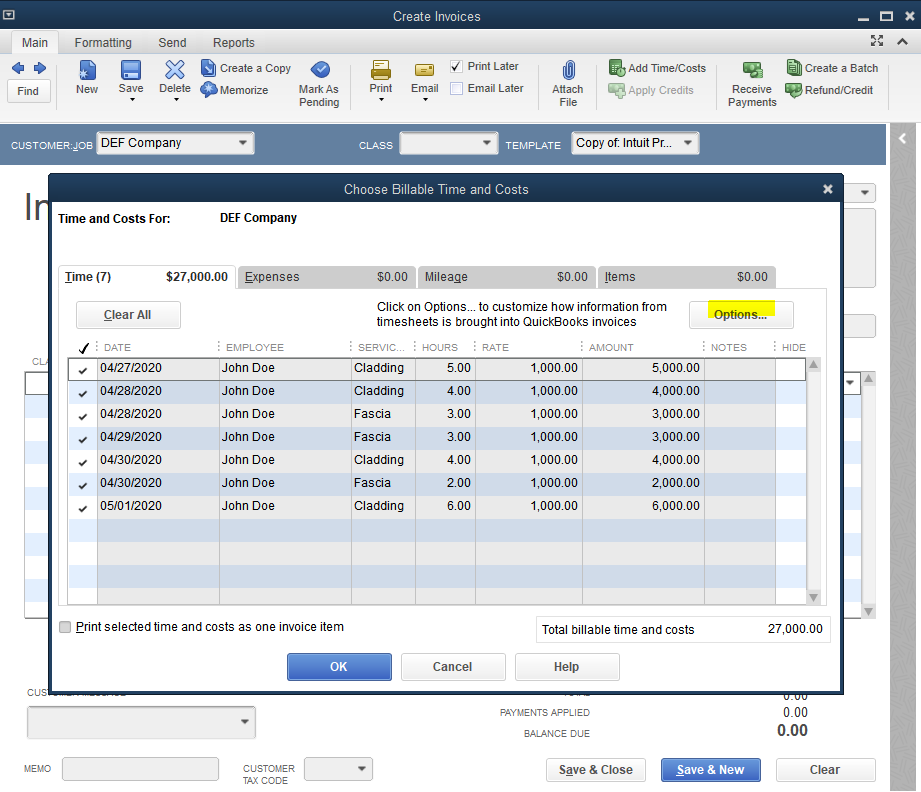Select the Time (7) tab

[147, 277]
